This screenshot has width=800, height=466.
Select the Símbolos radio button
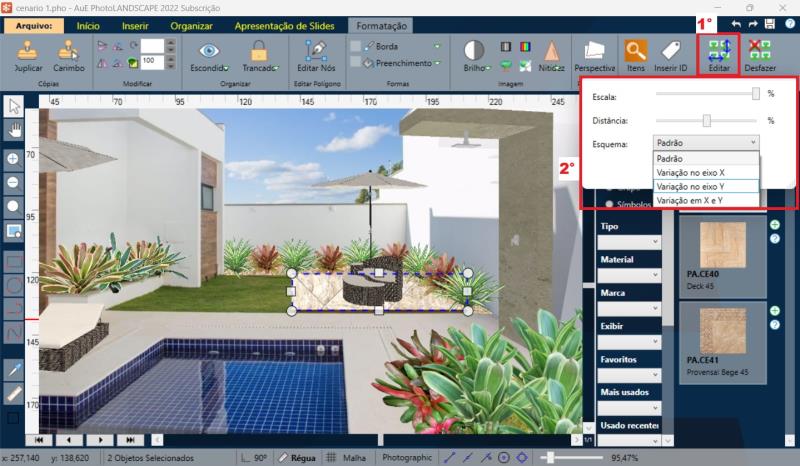click(x=612, y=204)
